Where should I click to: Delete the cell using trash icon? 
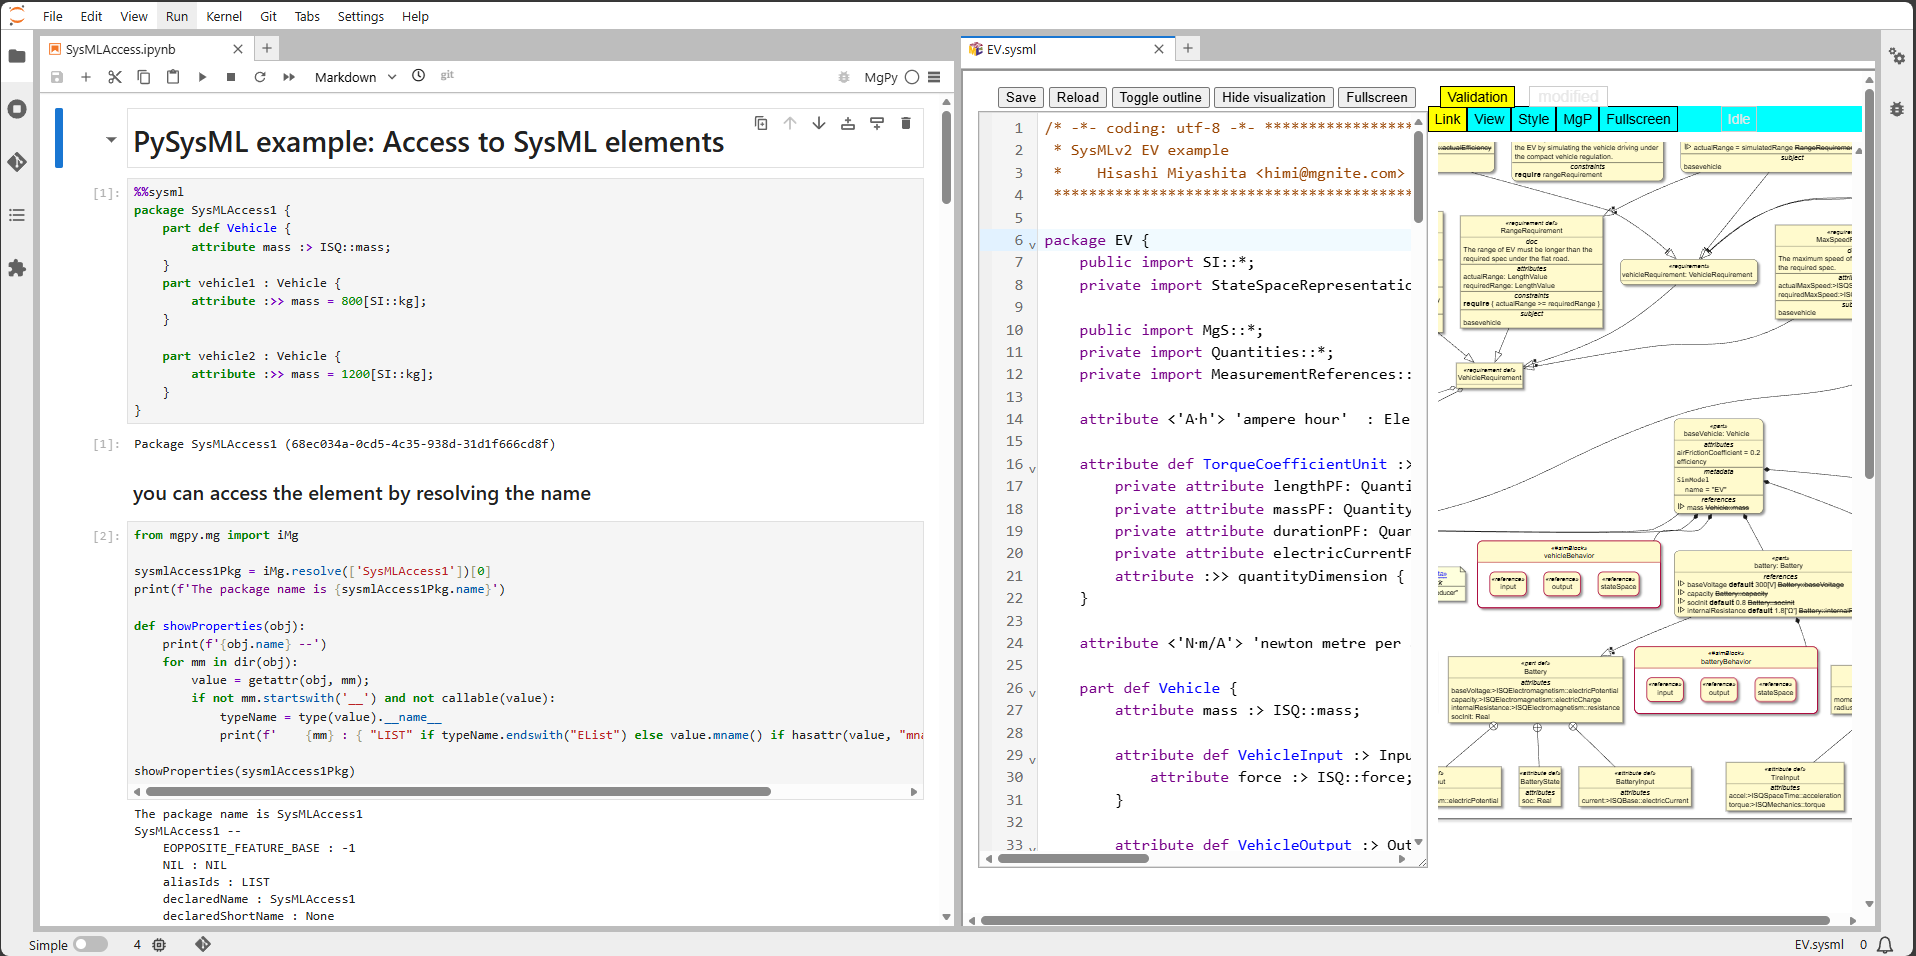(906, 123)
